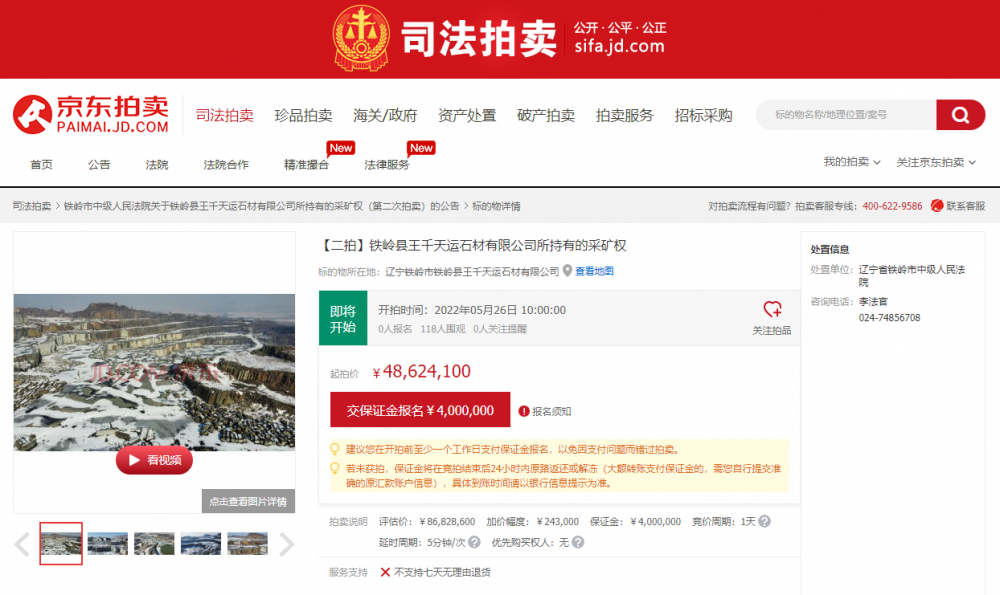Open 破产拍卖 nav tab
This screenshot has width=1000, height=595.
(x=546, y=115)
